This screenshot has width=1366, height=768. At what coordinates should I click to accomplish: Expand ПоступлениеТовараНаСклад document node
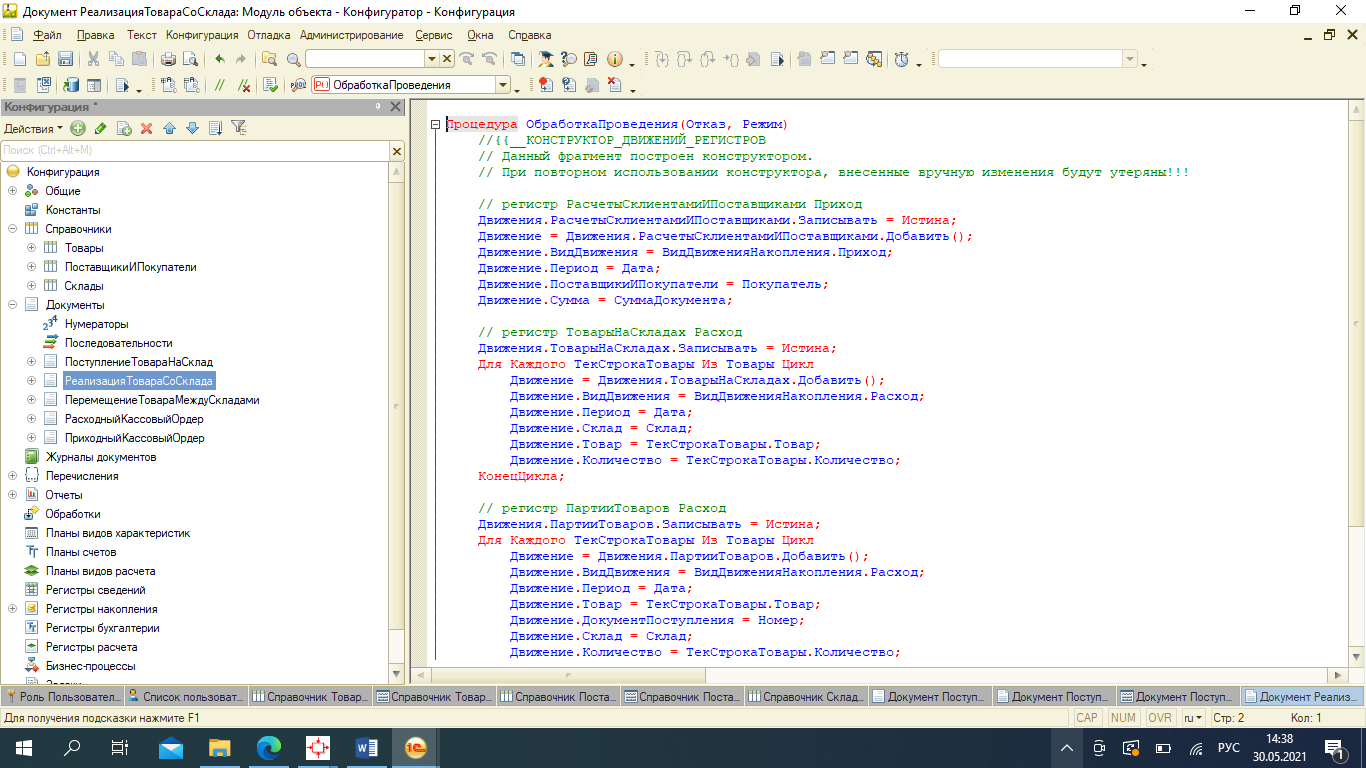click(x=31, y=362)
